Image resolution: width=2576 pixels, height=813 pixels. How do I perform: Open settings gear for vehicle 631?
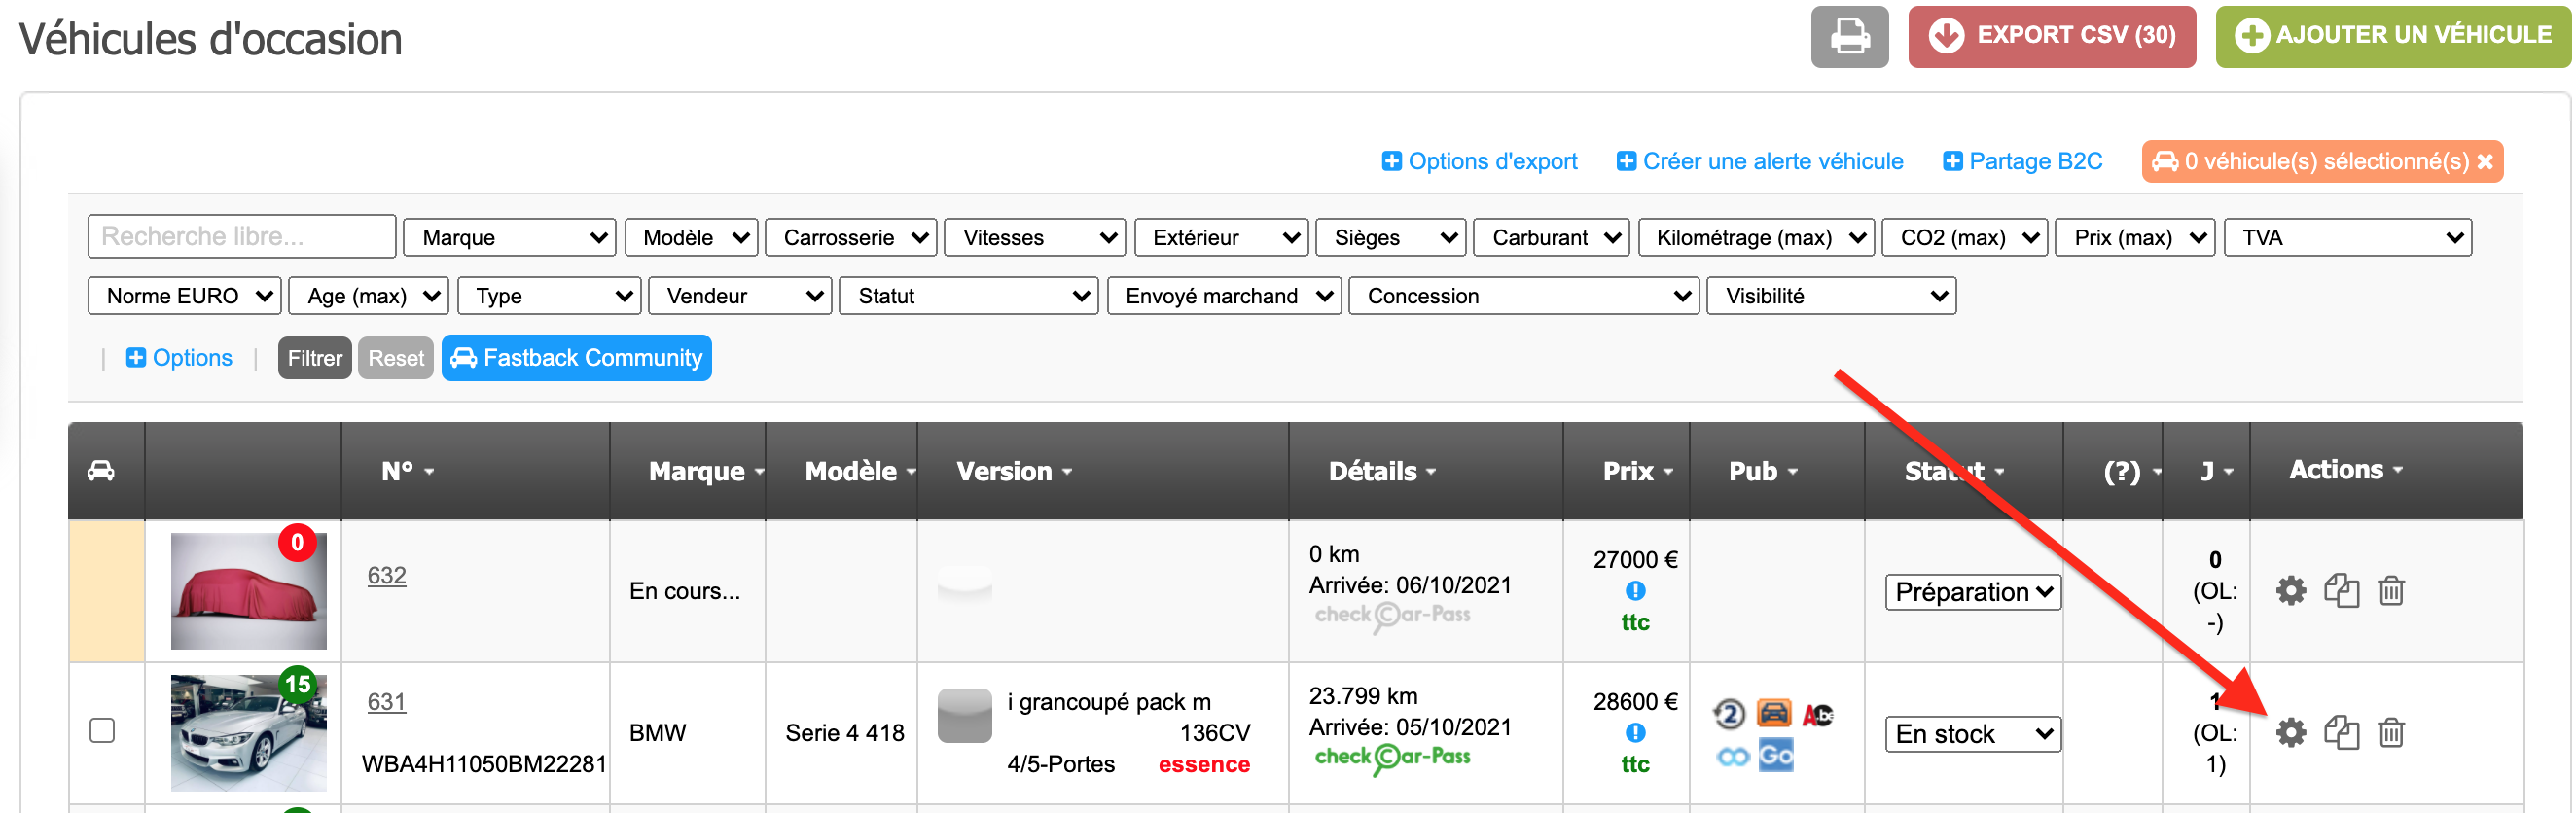tap(2290, 733)
